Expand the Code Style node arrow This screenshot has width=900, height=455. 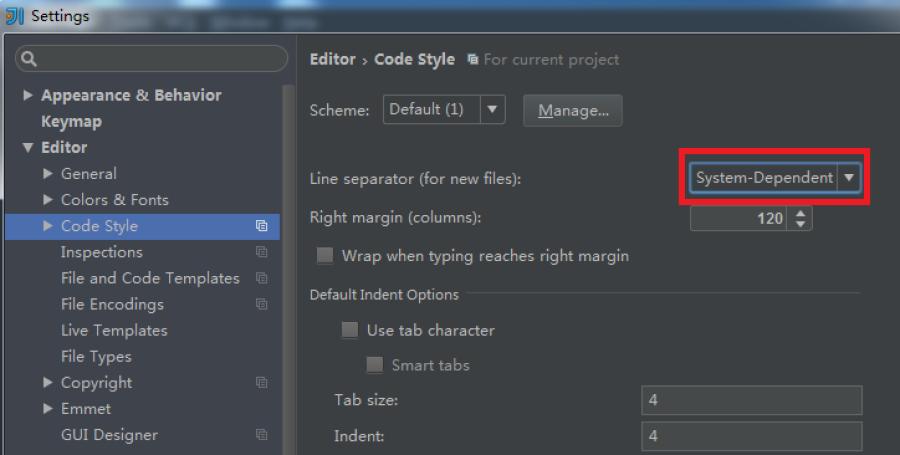click(48, 226)
